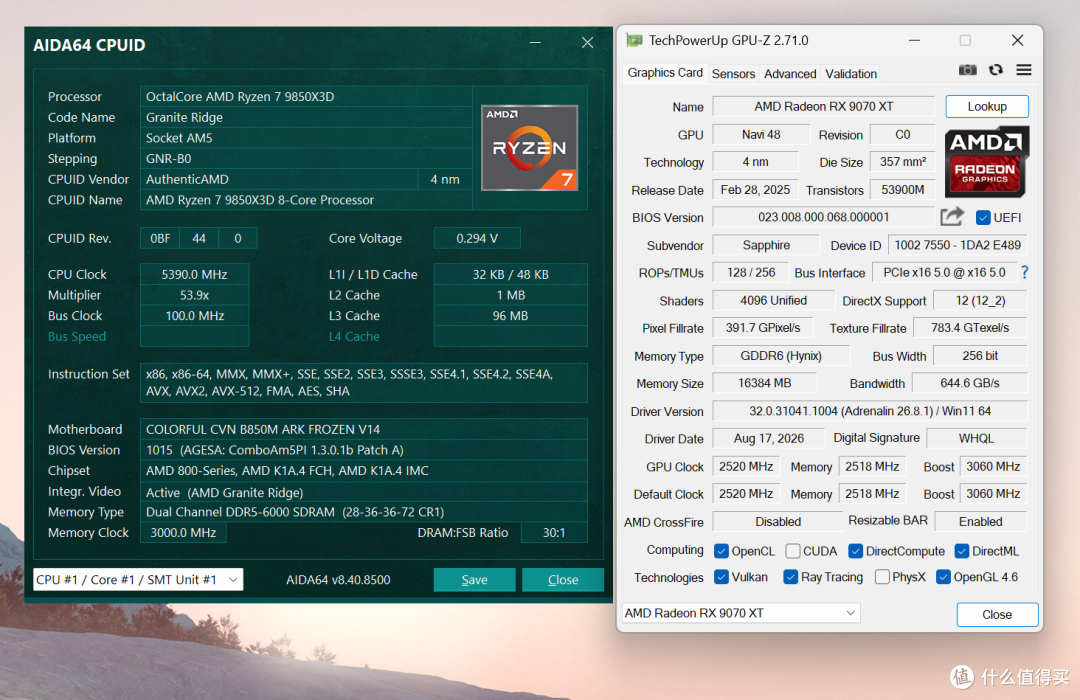Toggle the CUDA checkbox
1080x700 pixels.
point(793,551)
